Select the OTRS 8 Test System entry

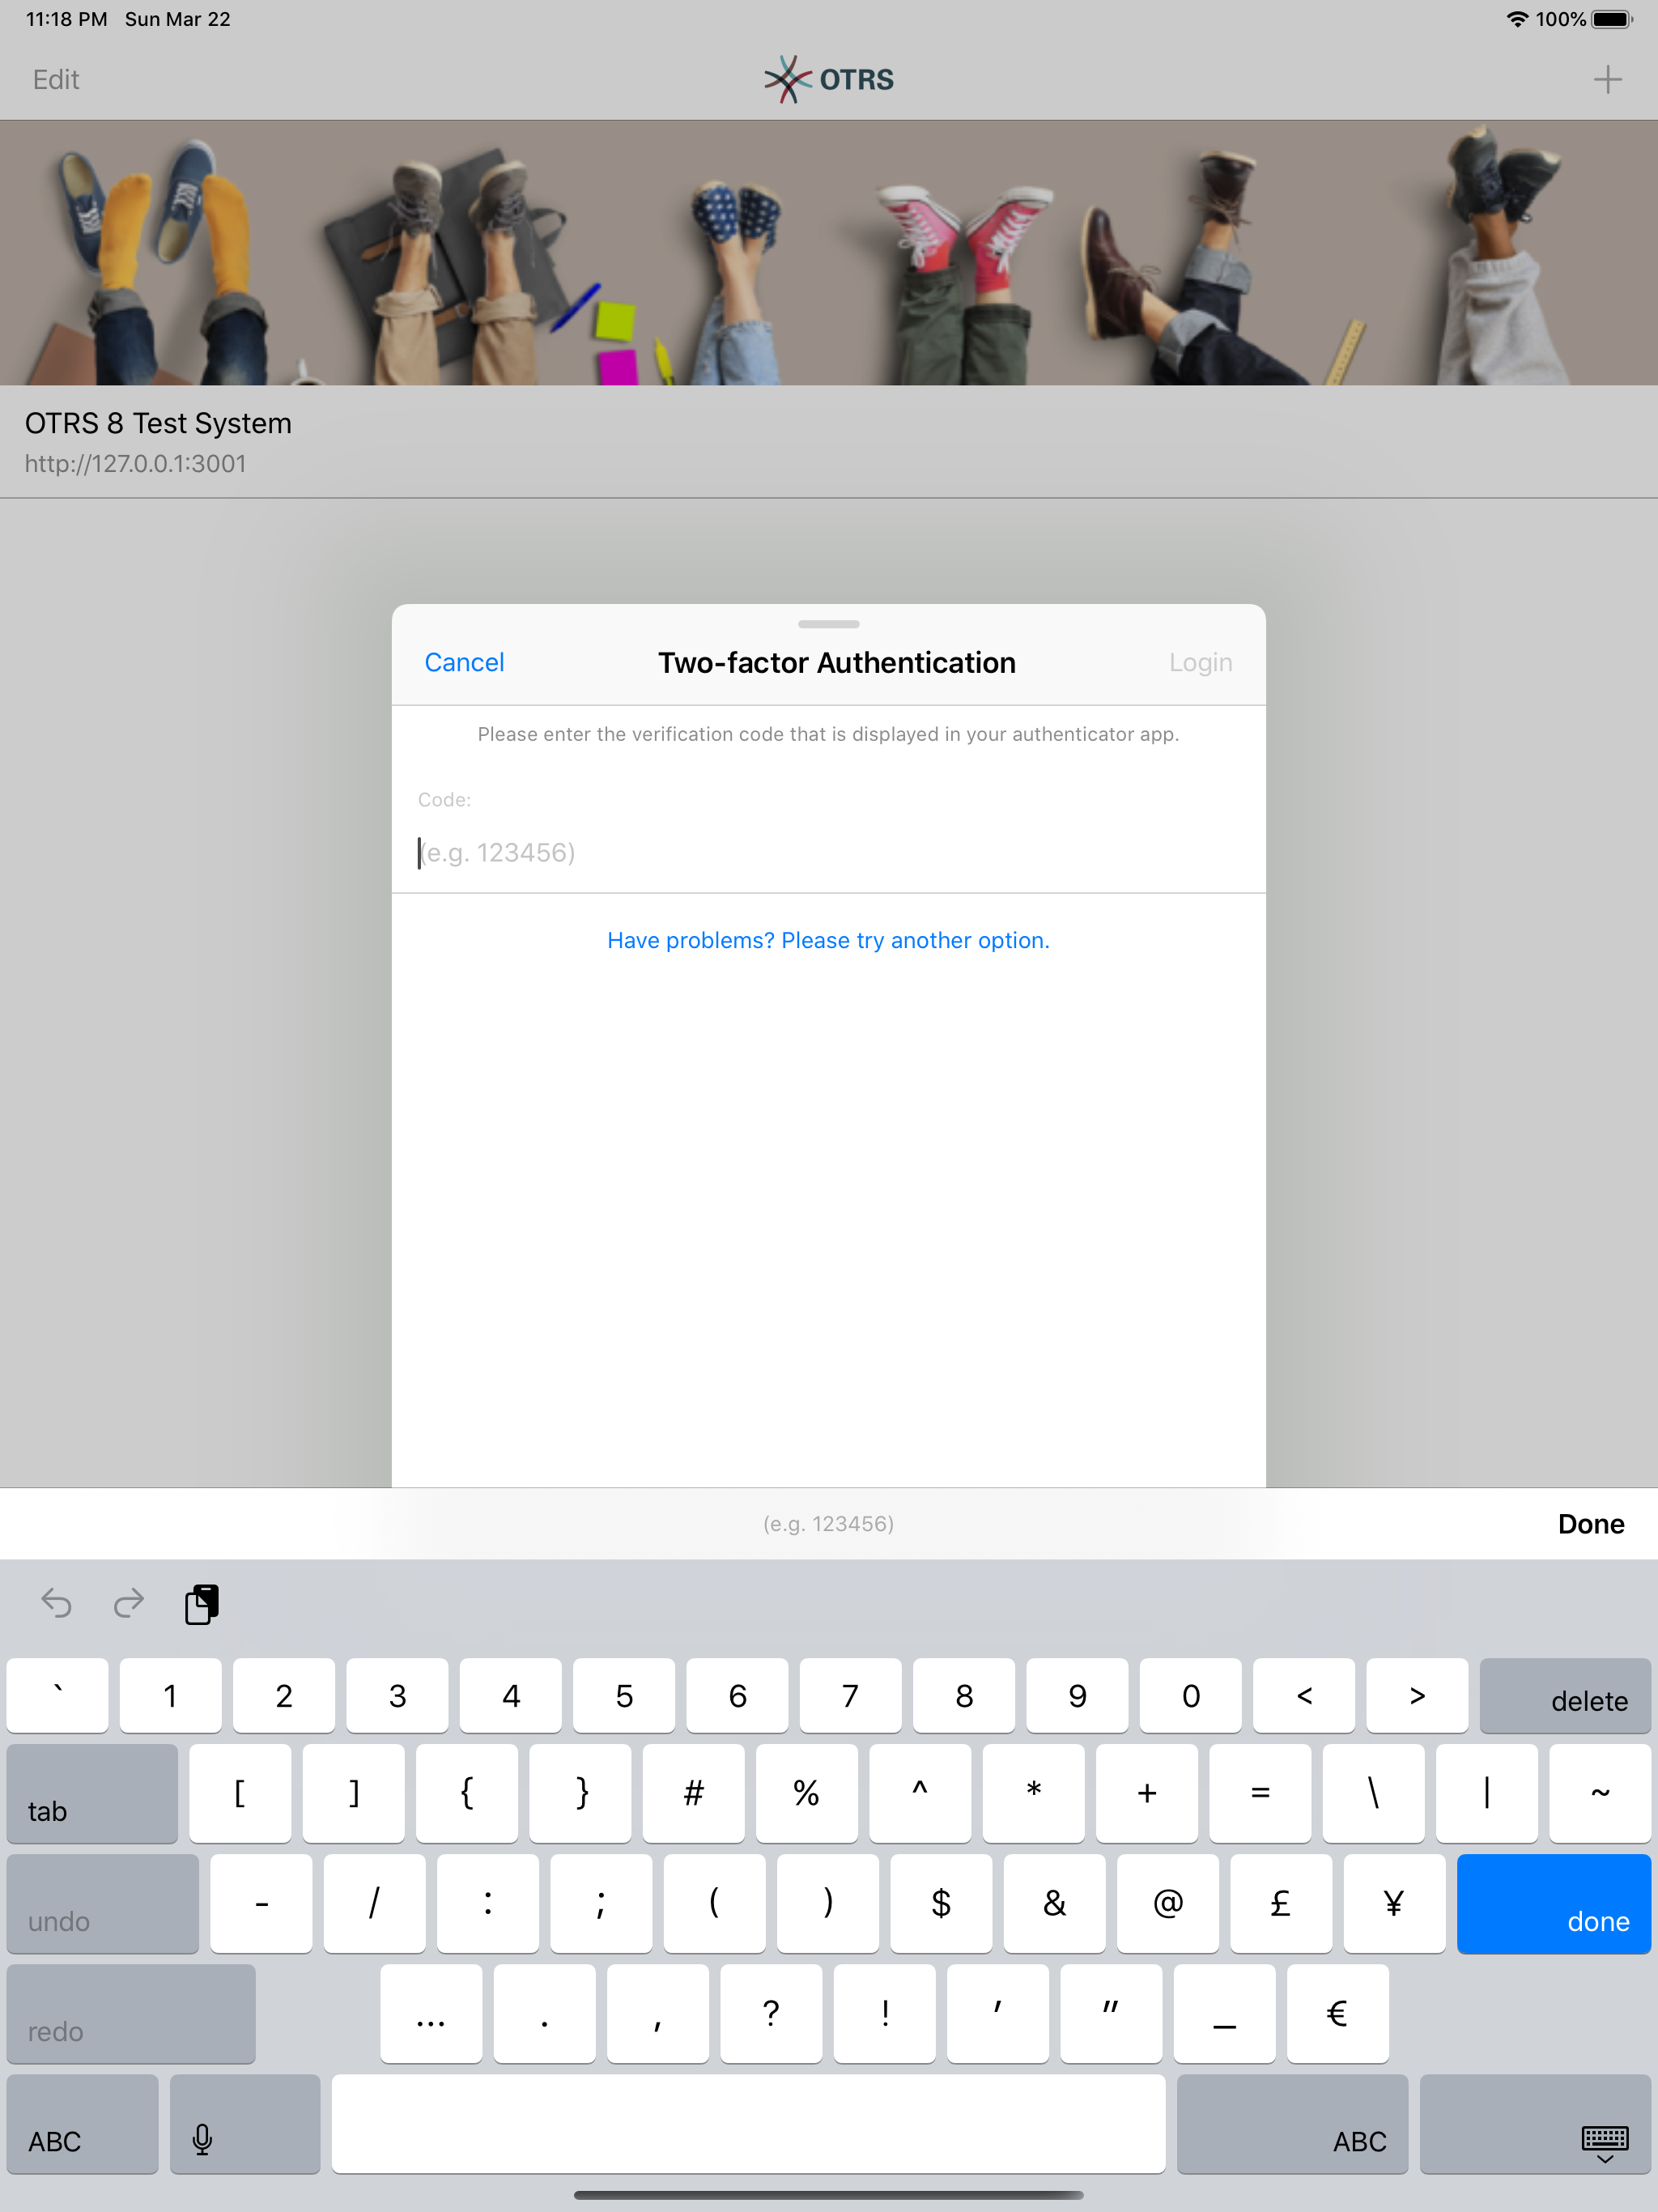(x=829, y=442)
